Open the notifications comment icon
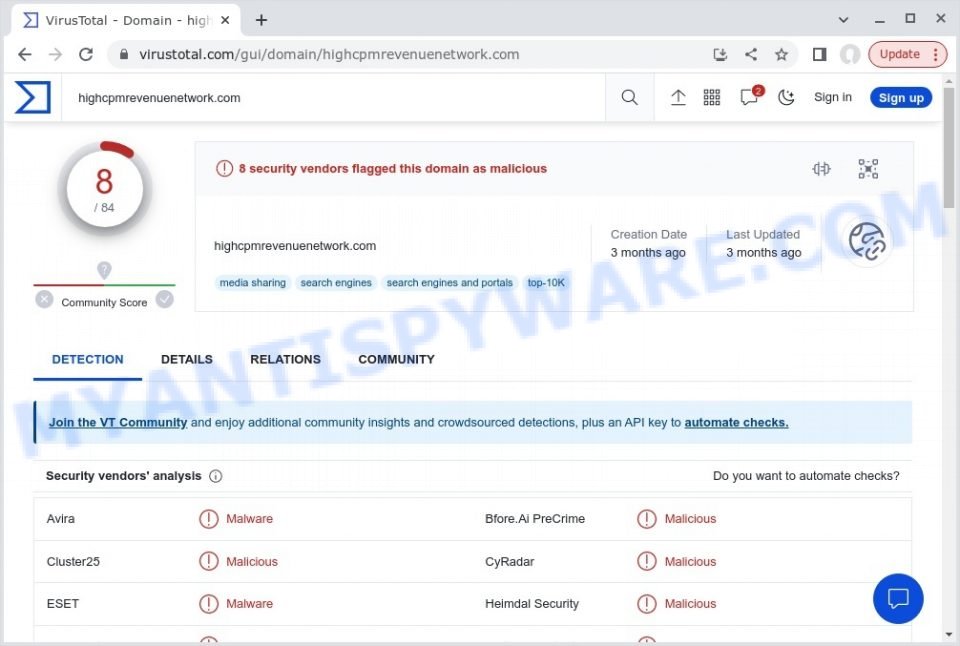The height and width of the screenshot is (646, 960). [x=750, y=96]
